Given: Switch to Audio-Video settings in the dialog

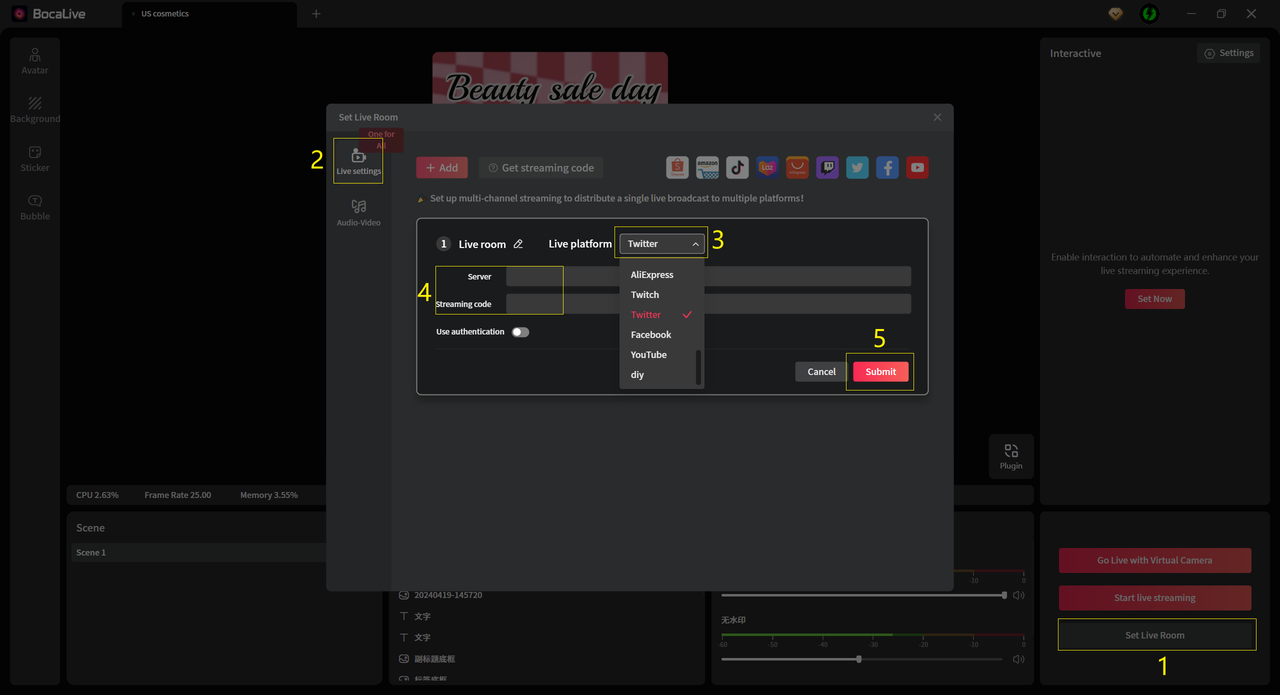Looking at the screenshot, I should tap(358, 211).
